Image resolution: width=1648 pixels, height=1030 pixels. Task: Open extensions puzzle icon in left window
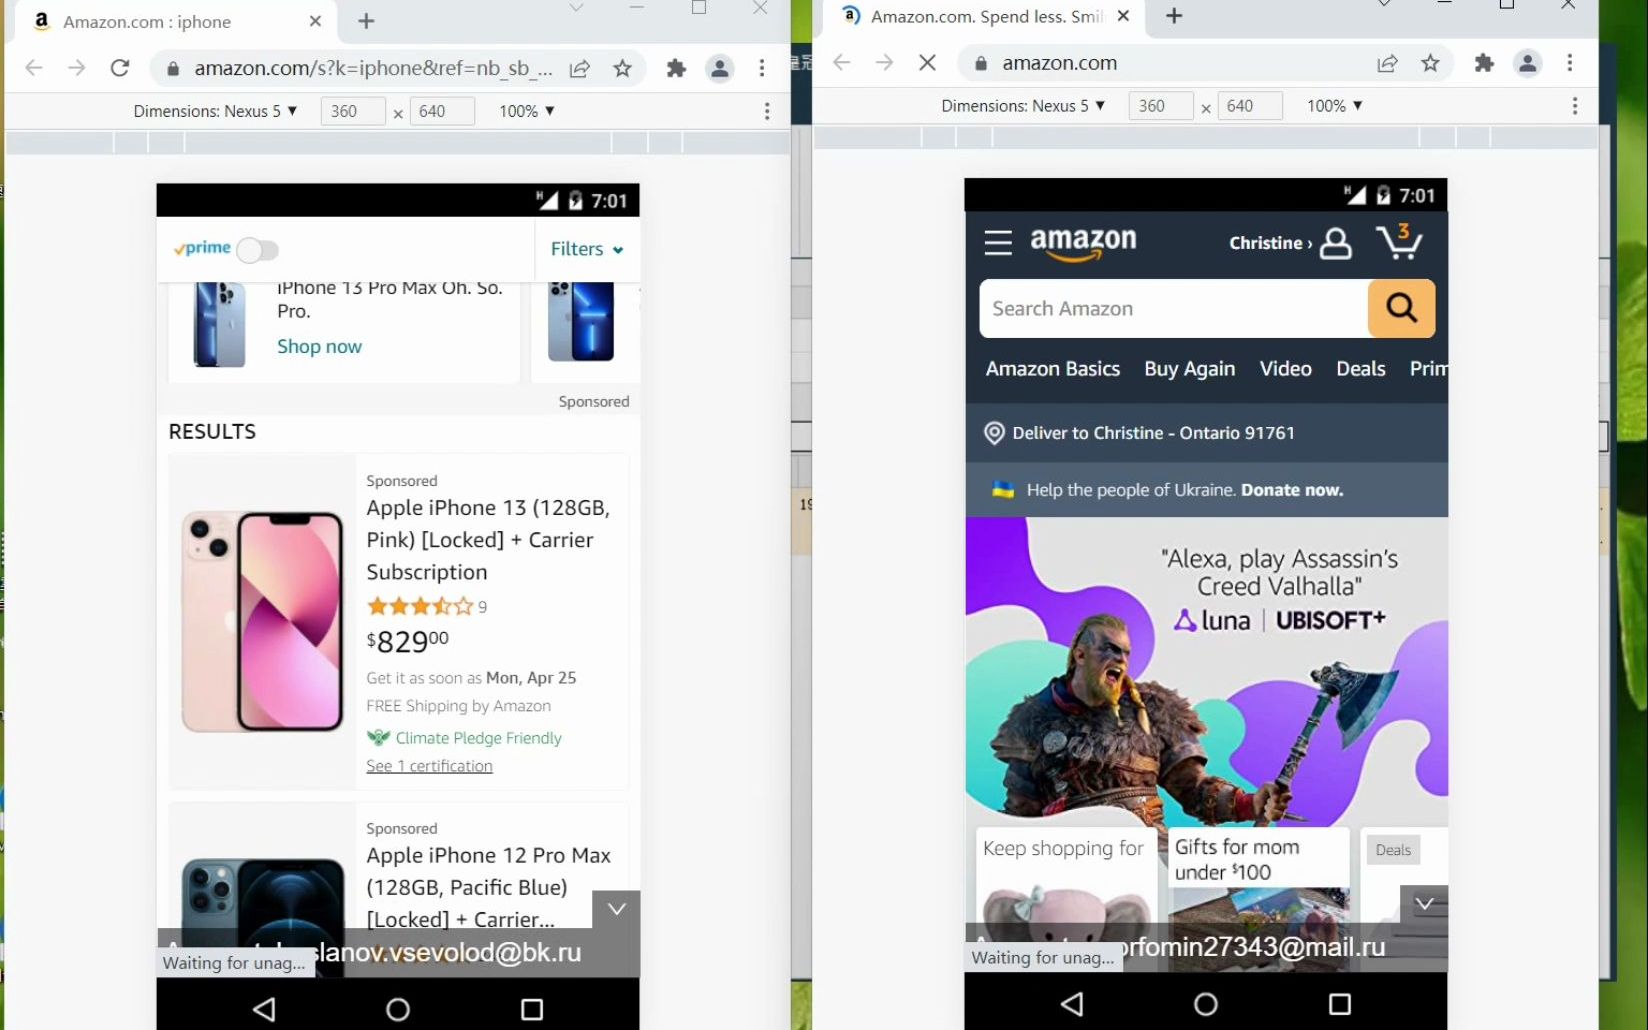pyautogui.click(x=676, y=68)
